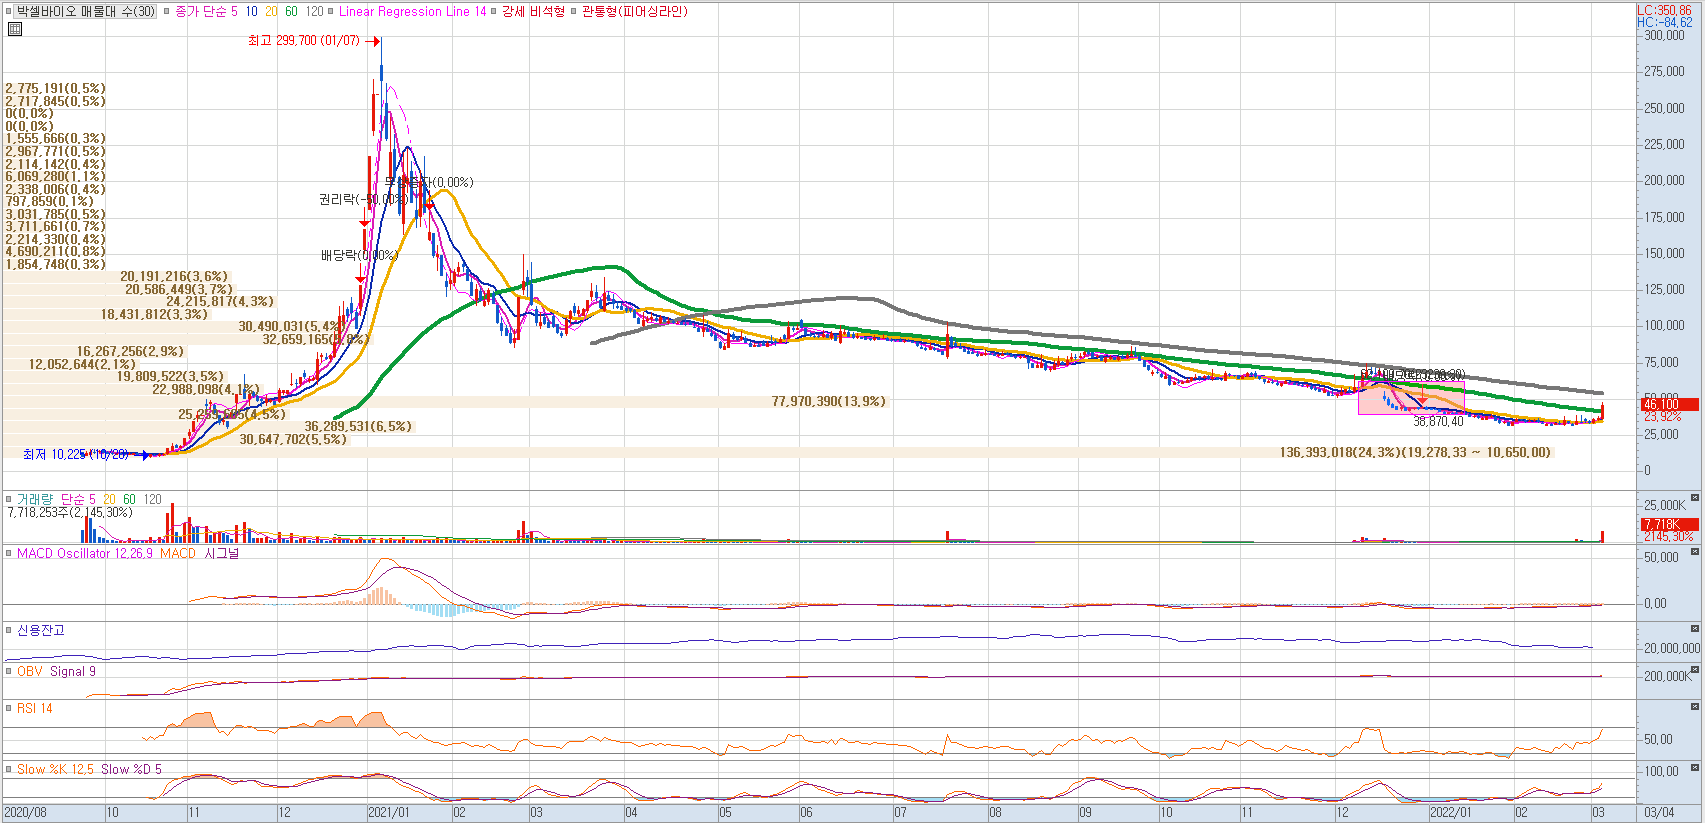
Task: Open the data table grid icon
Action: coord(14,29)
